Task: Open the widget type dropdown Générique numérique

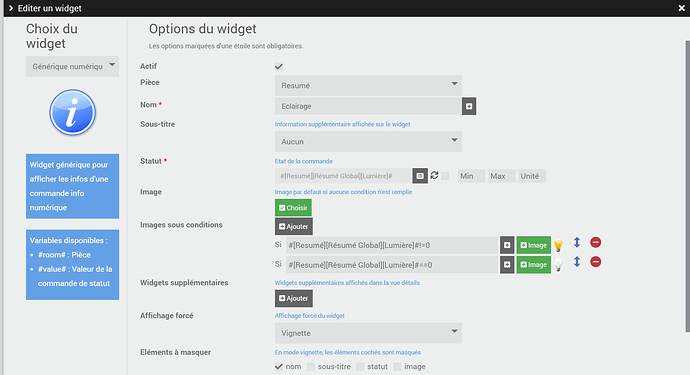Action: (x=72, y=66)
